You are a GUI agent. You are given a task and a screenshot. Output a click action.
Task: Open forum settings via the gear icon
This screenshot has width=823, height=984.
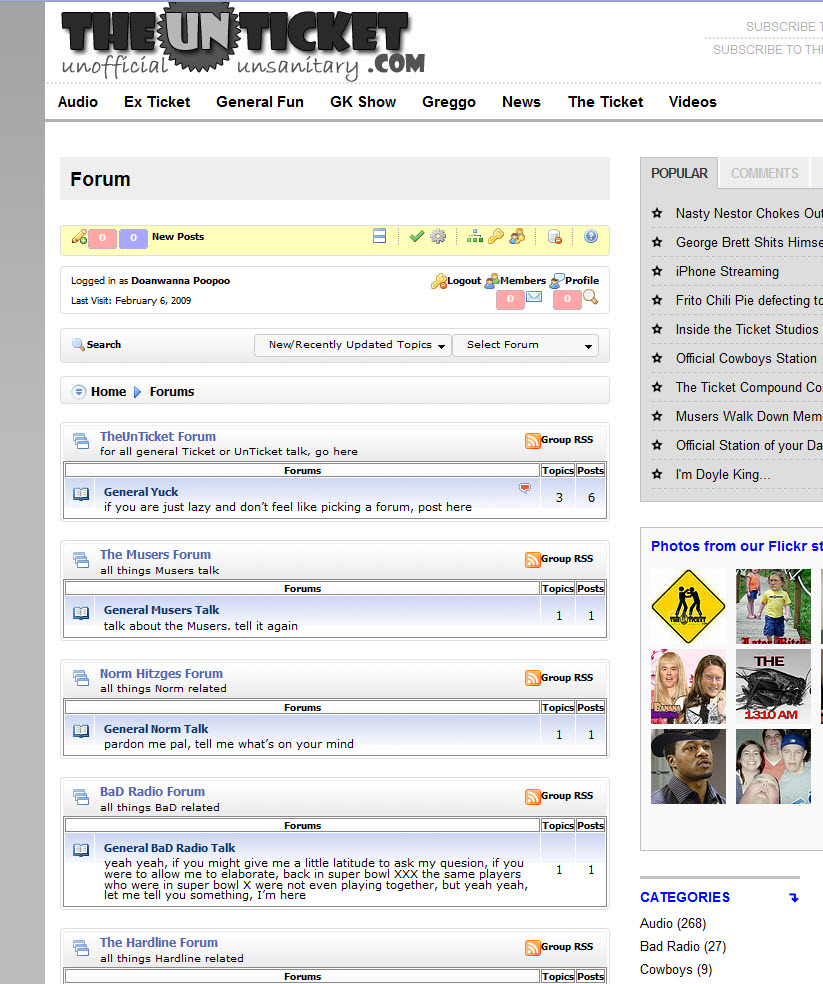pos(438,236)
